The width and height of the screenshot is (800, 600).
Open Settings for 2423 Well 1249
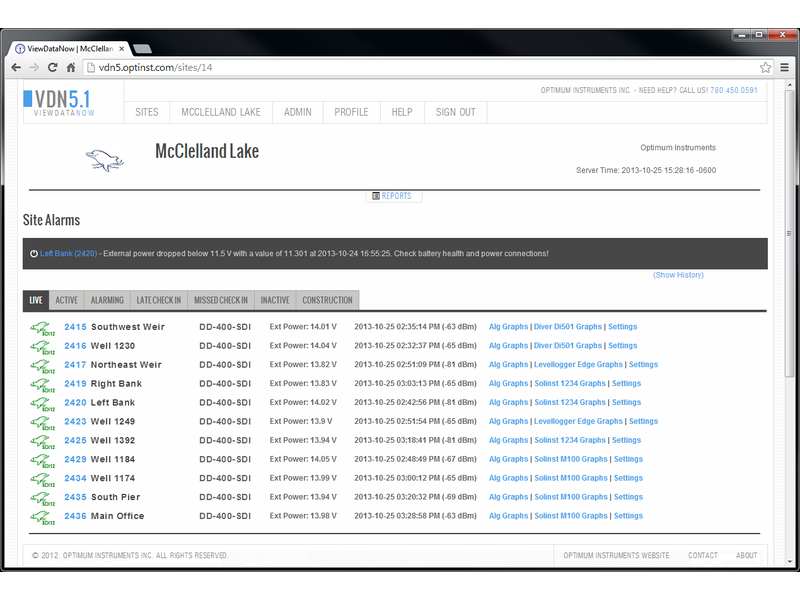click(x=643, y=421)
